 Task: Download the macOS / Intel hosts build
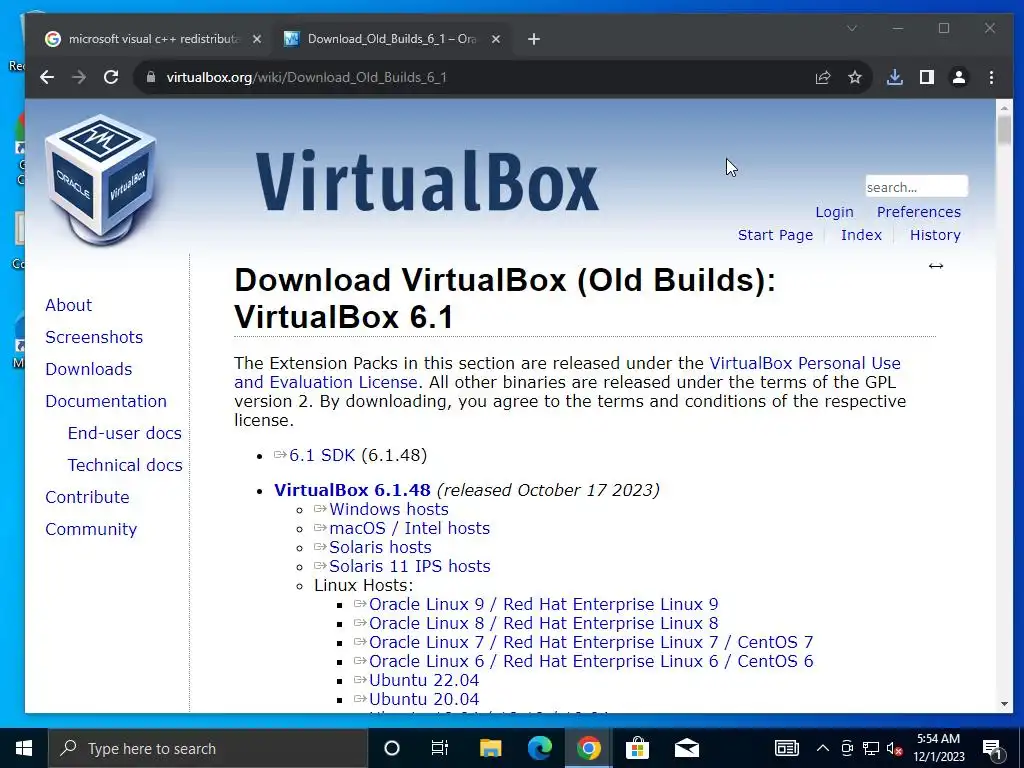(x=409, y=528)
